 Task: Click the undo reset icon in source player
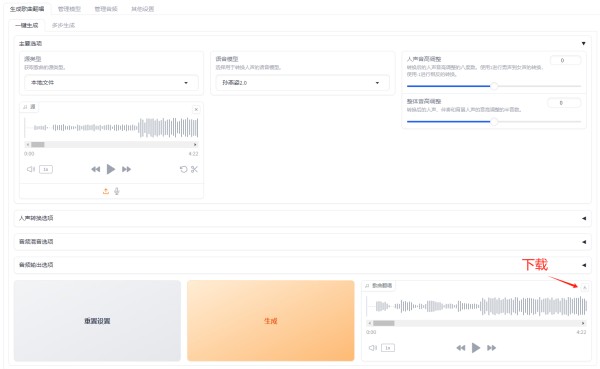pyautogui.click(x=184, y=169)
